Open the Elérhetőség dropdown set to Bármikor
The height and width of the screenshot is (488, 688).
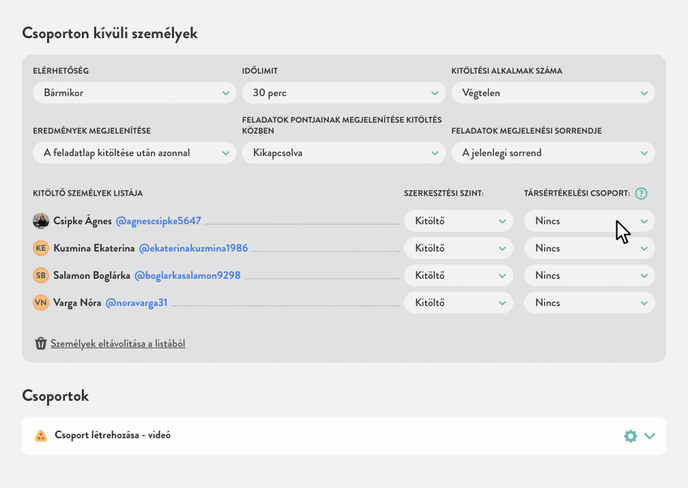[134, 93]
